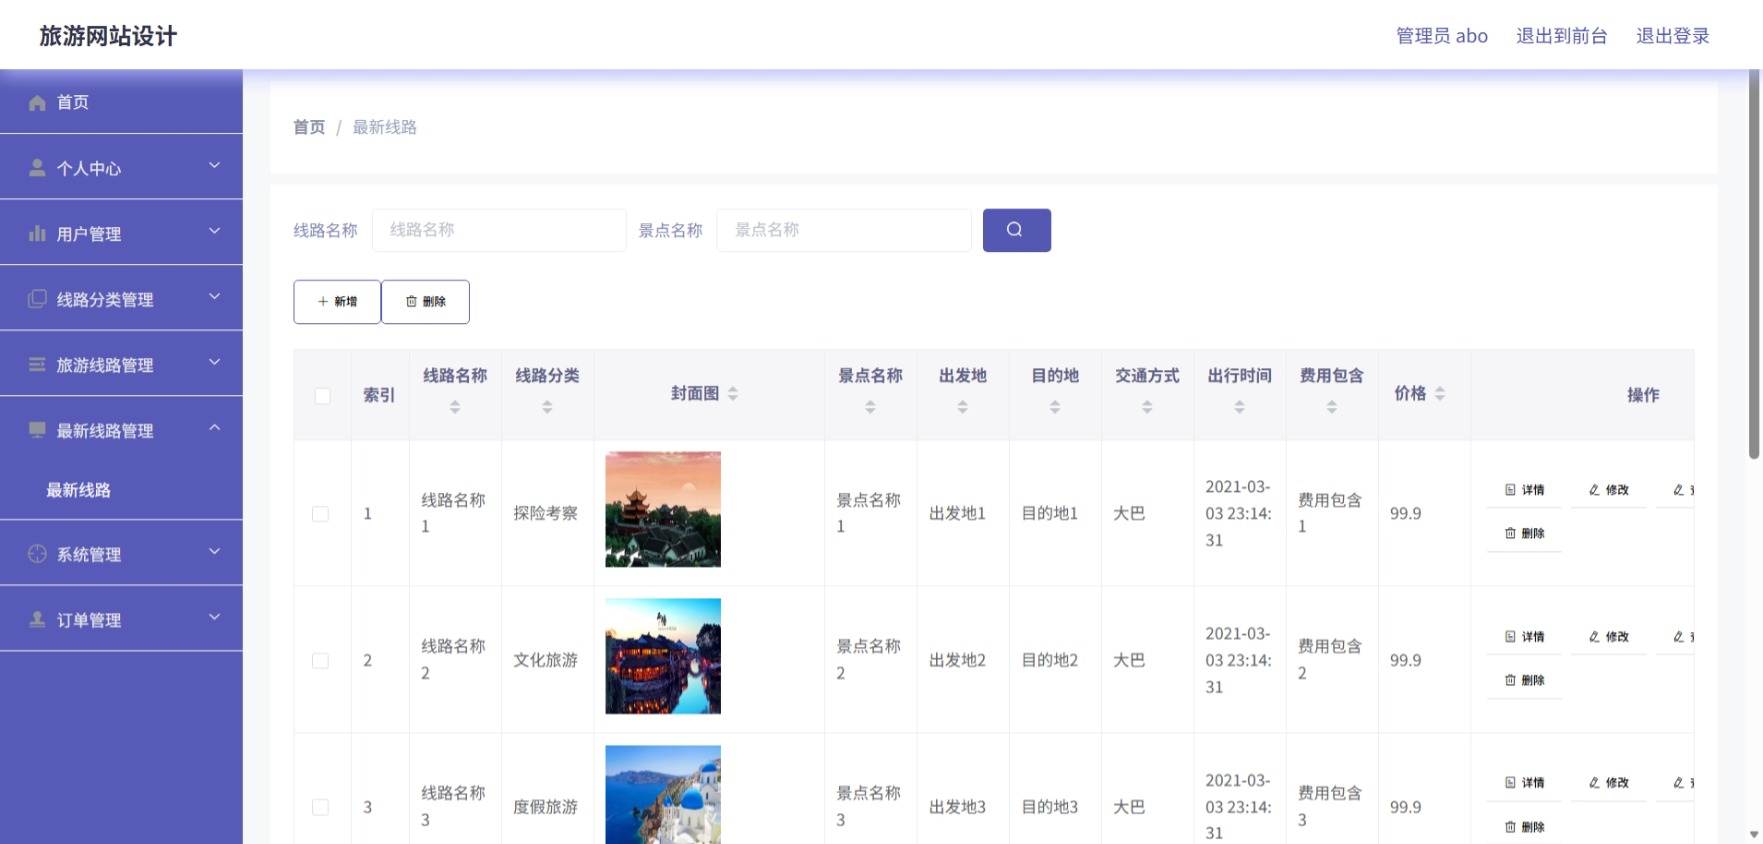Open 首页 in the sidebar menu
The height and width of the screenshot is (844, 1763).
tap(121, 102)
